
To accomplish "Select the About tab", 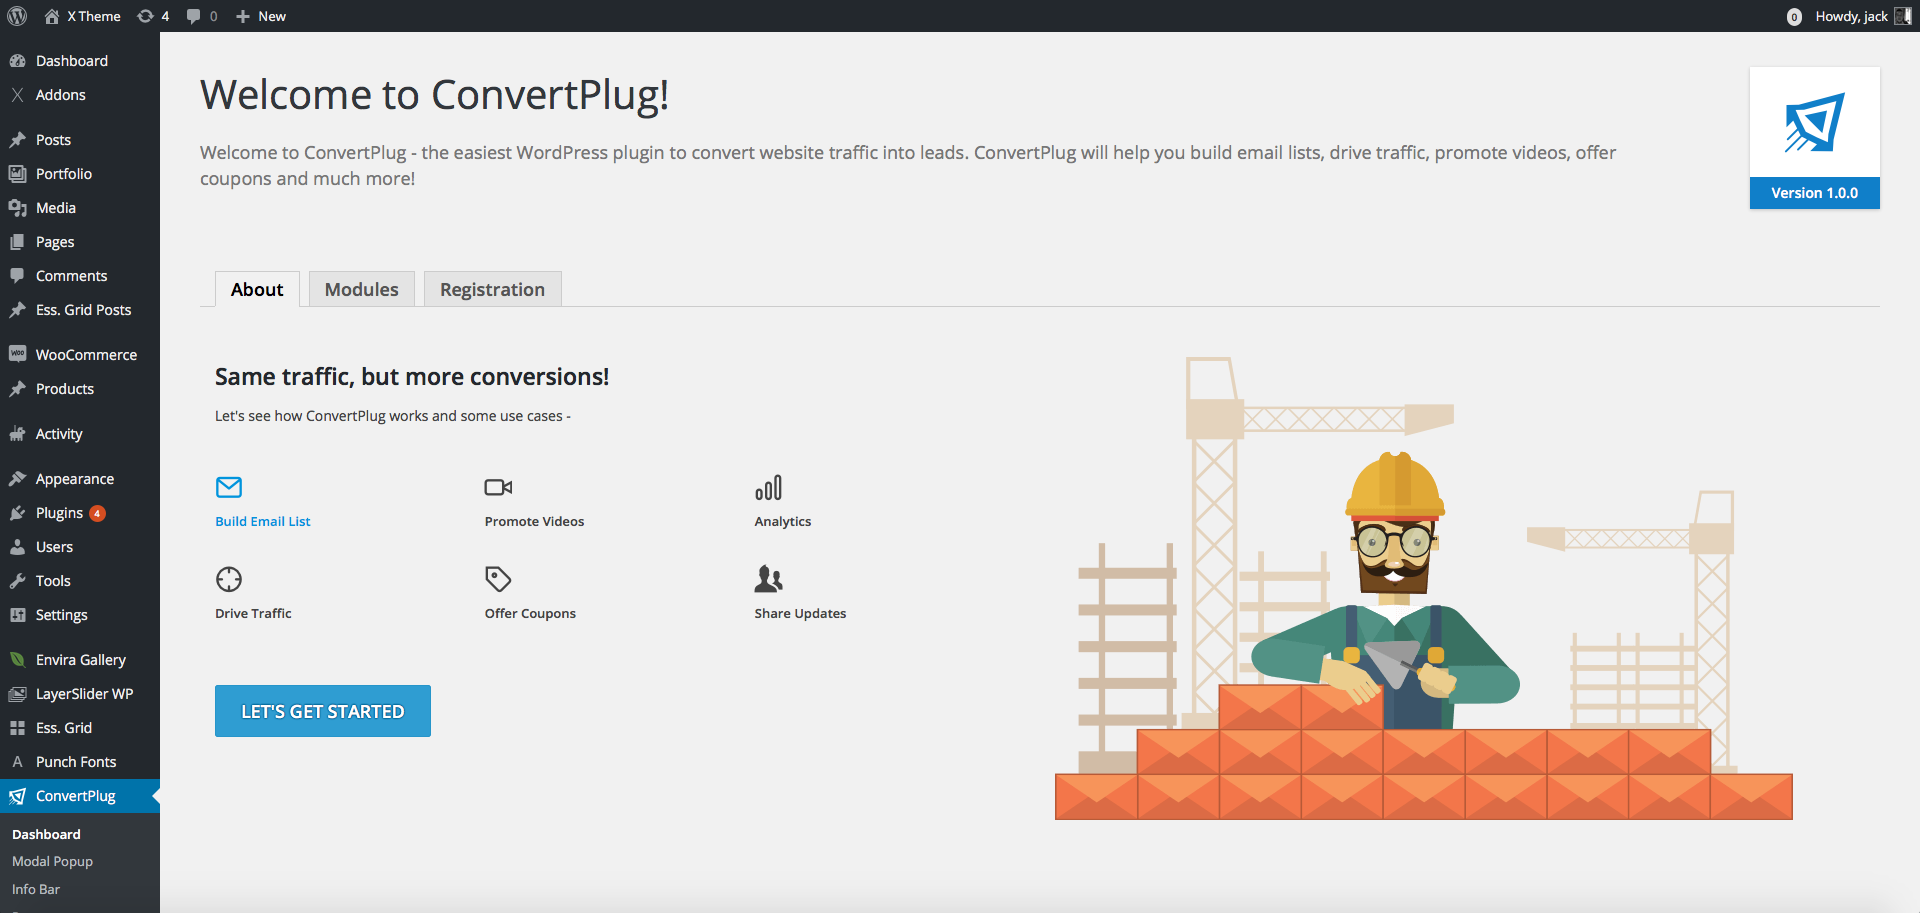I will click(257, 289).
